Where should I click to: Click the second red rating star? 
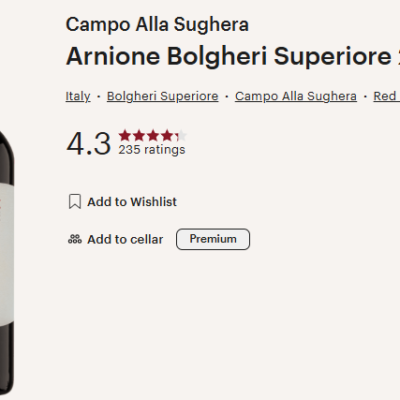point(139,136)
